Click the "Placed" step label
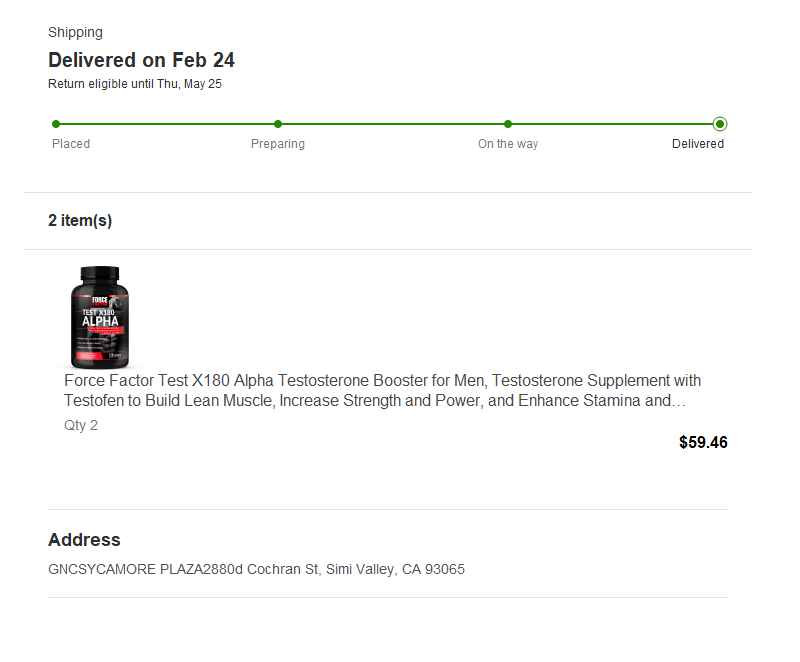This screenshot has height=662, width=800. coord(71,144)
